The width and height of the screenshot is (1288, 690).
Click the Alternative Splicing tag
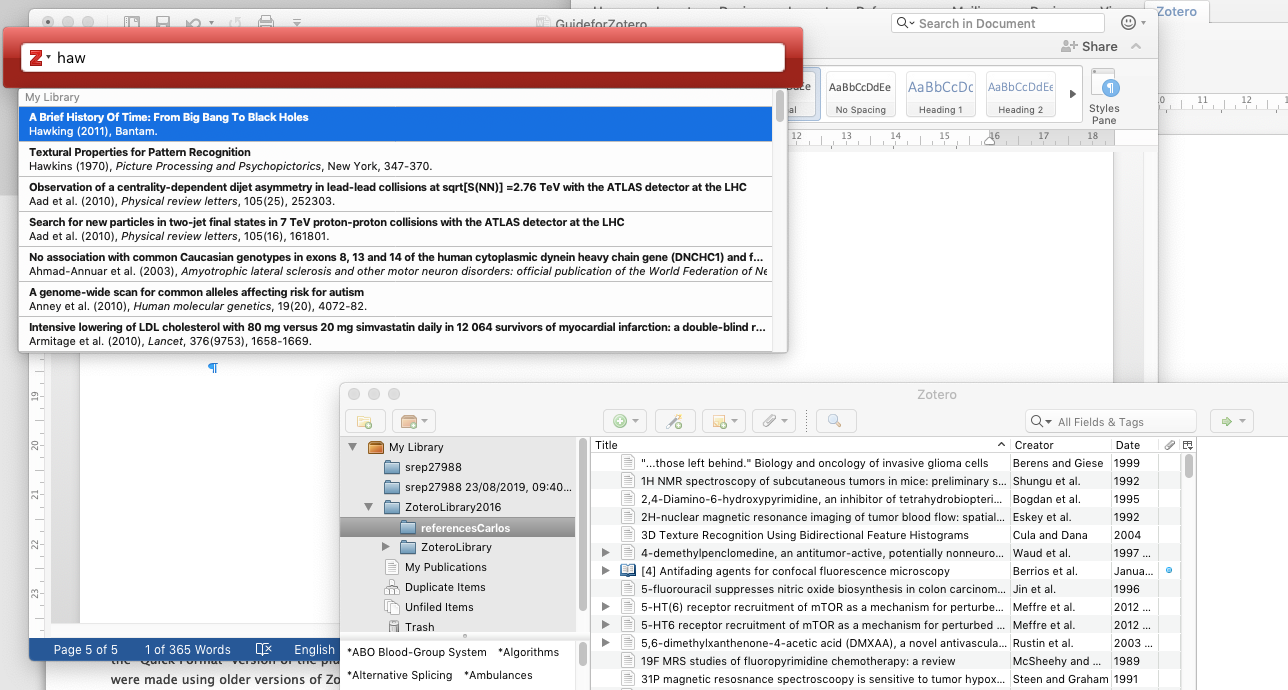[x=400, y=675]
